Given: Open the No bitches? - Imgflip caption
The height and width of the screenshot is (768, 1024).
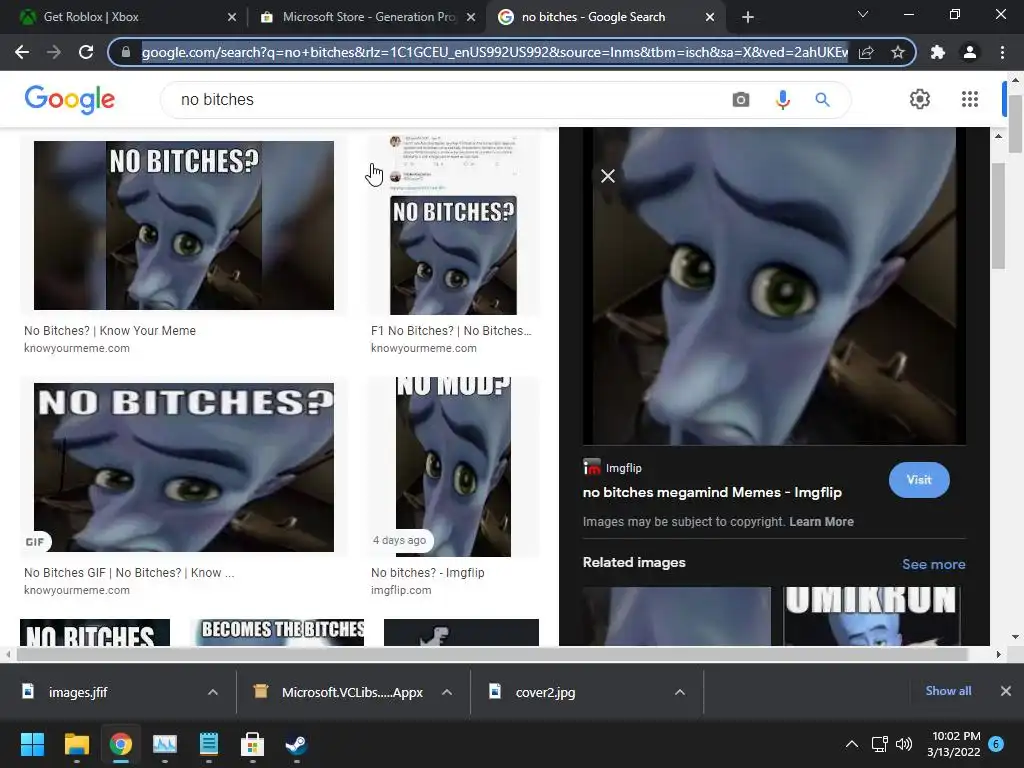Looking at the screenshot, I should 428,573.
